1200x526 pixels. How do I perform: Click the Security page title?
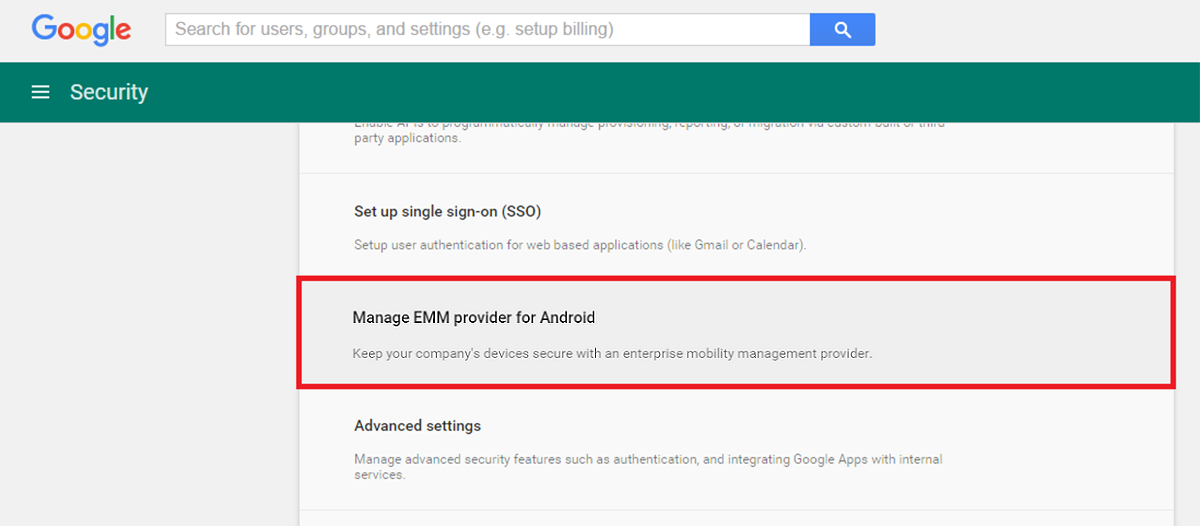point(109,92)
